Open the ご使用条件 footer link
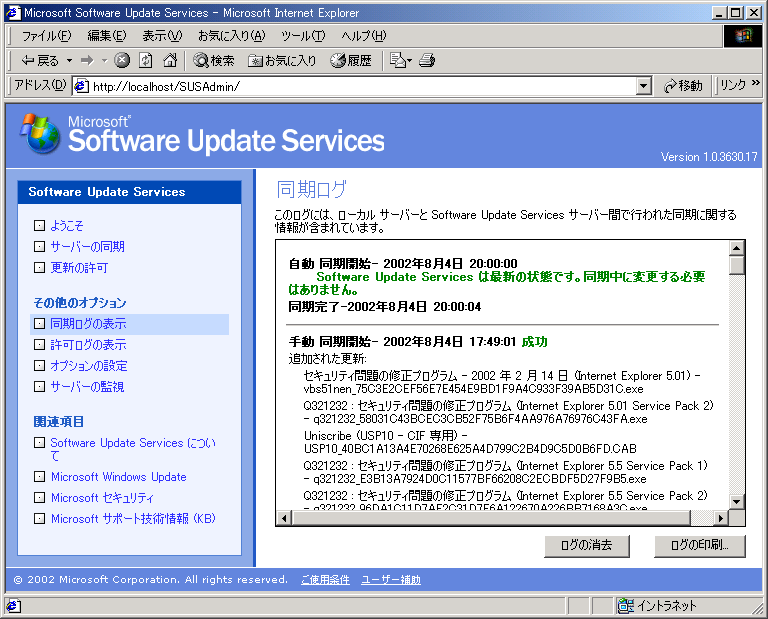768x619 pixels. coord(325,580)
